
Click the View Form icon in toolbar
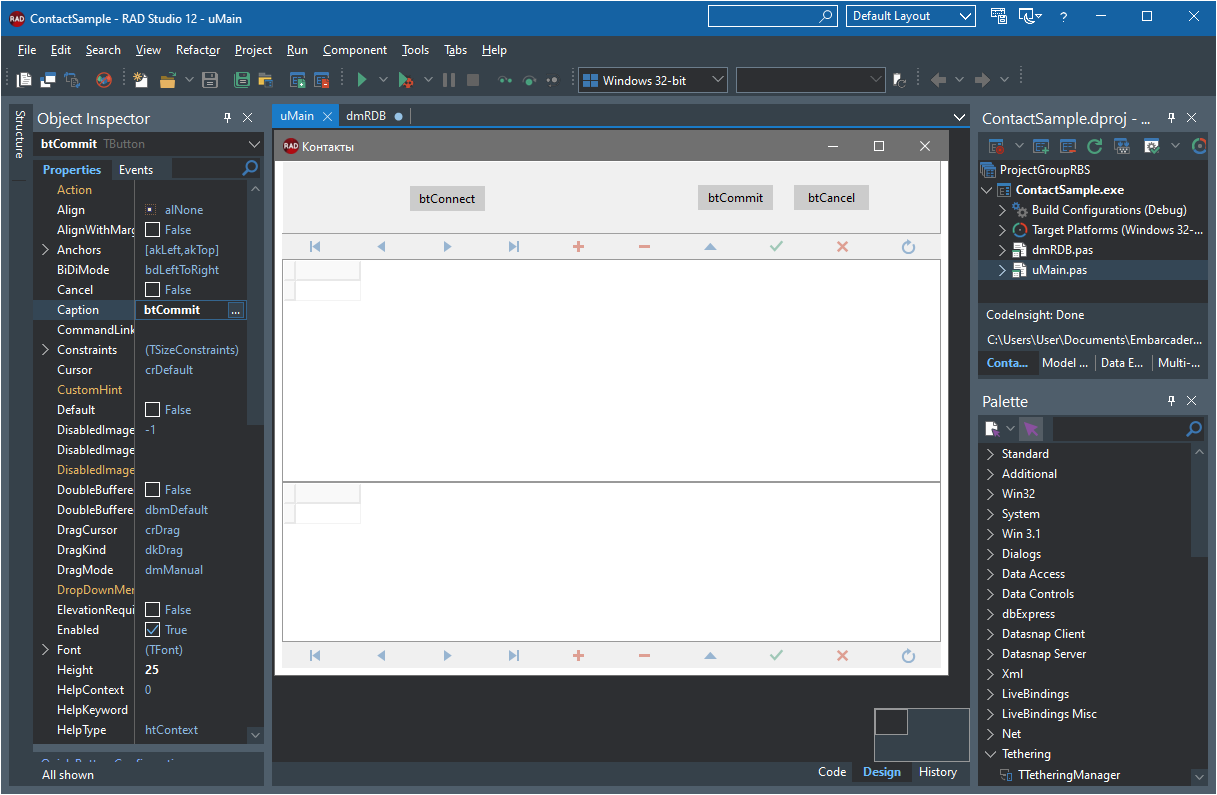(x=47, y=80)
